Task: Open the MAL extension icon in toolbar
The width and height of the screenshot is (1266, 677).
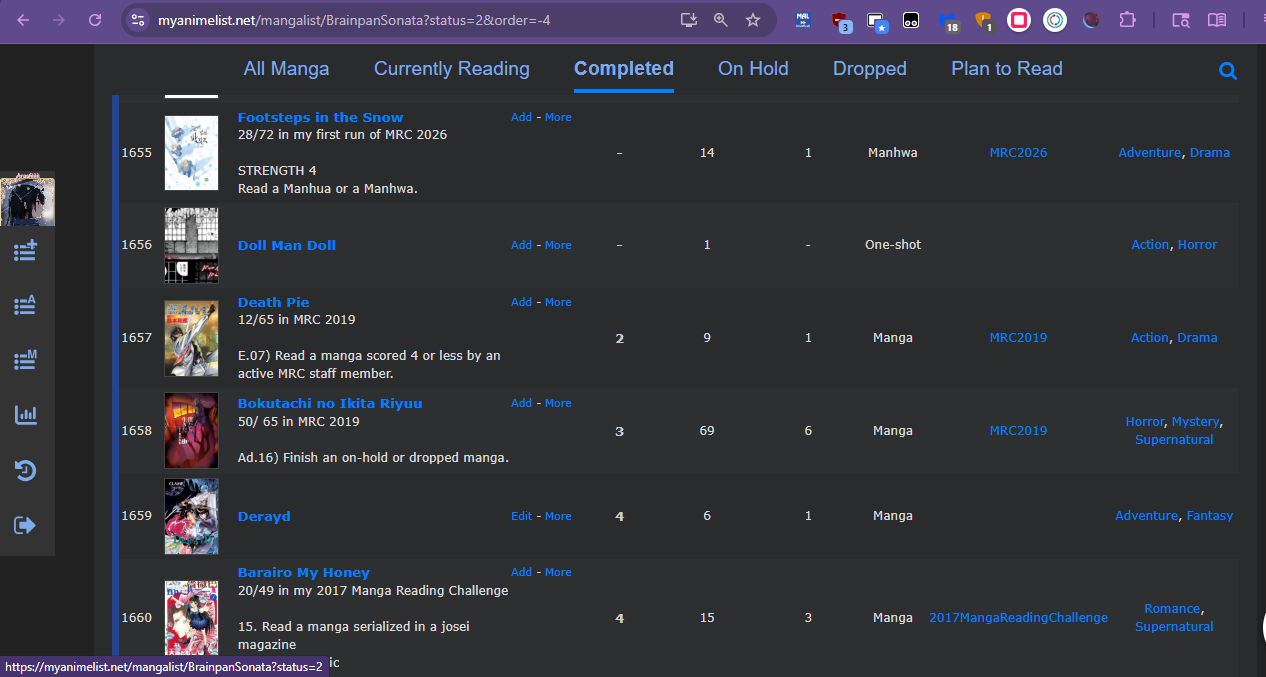Action: (803, 20)
